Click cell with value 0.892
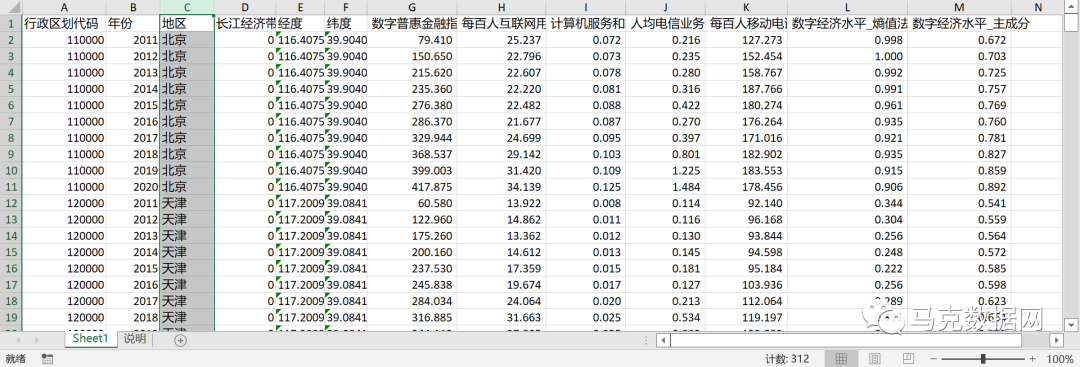The width and height of the screenshot is (1080, 367). tap(959, 187)
